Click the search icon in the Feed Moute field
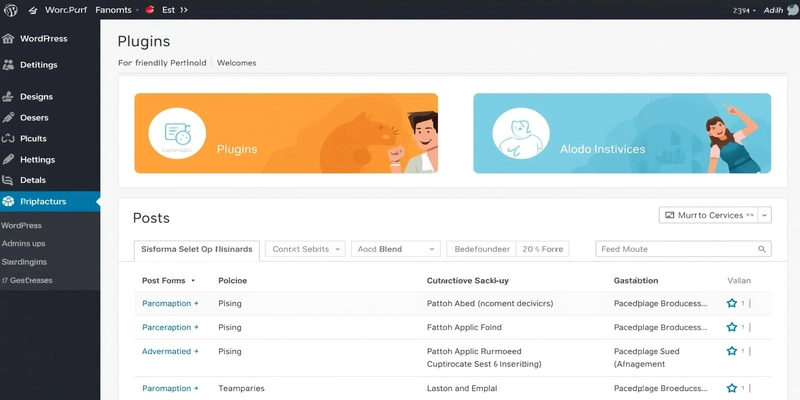 [x=762, y=249]
